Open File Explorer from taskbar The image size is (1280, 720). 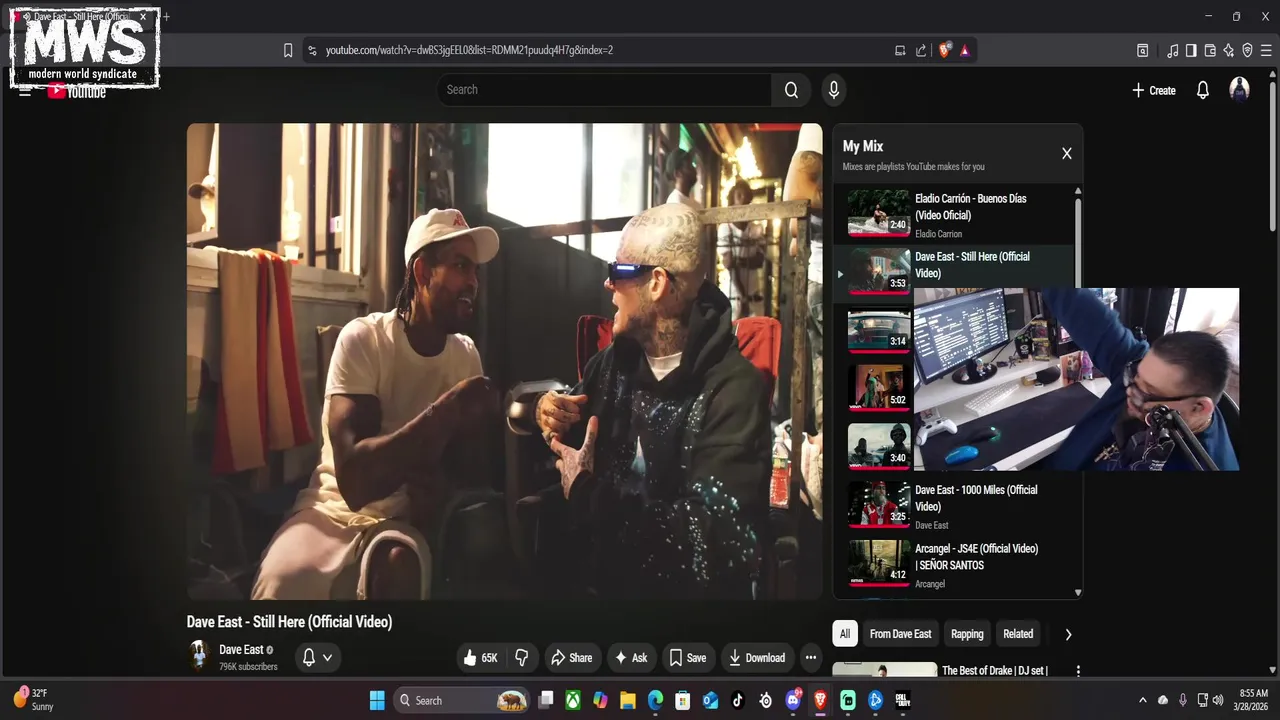point(627,700)
